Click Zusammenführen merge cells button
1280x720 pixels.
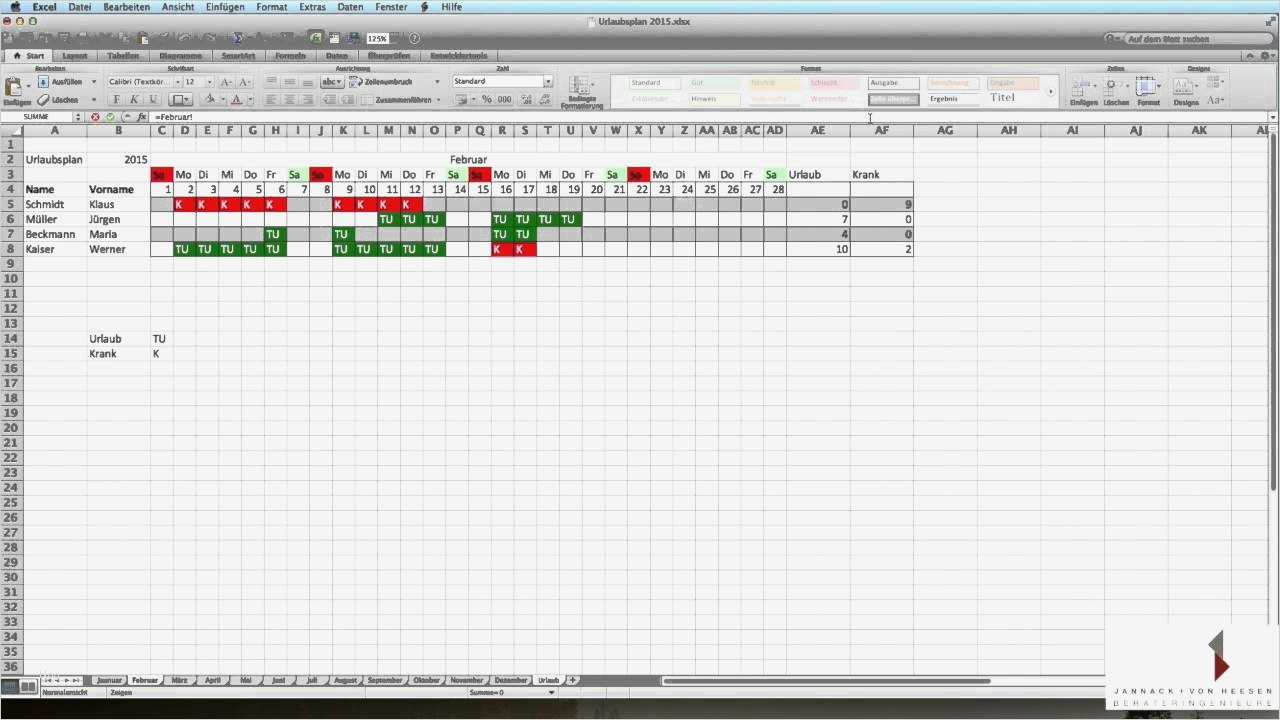pyautogui.click(x=396, y=100)
